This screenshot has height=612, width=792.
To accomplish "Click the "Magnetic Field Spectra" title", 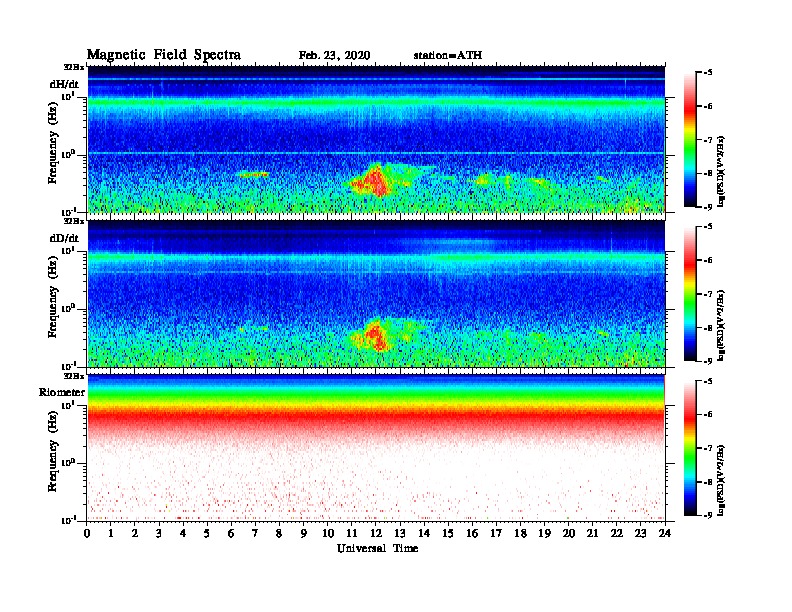I will [x=164, y=55].
